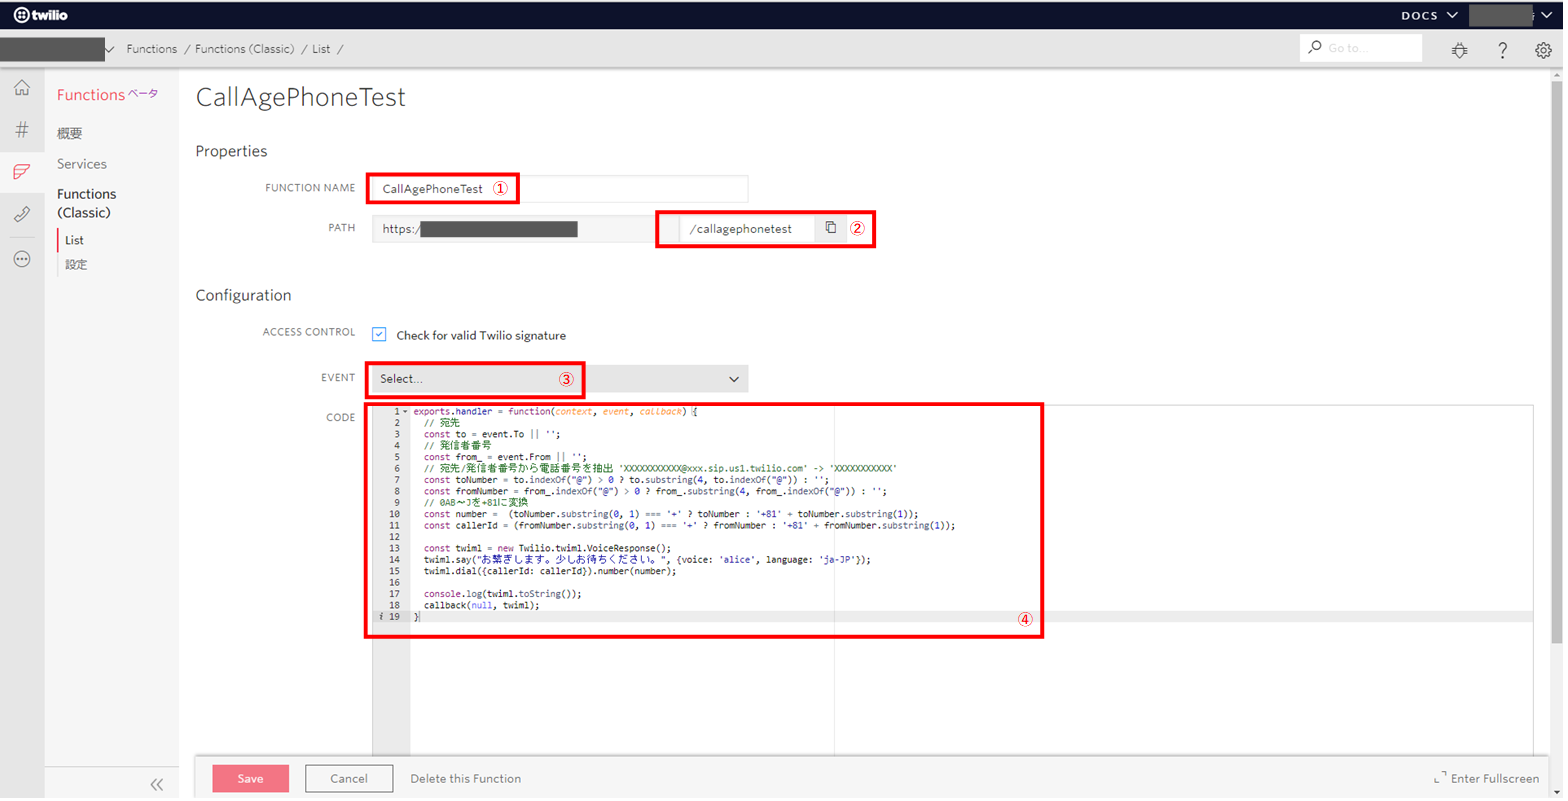This screenshot has width=1568, height=801.
Task: Collapse code fold arrow at line 1
Action: pyautogui.click(x=405, y=412)
